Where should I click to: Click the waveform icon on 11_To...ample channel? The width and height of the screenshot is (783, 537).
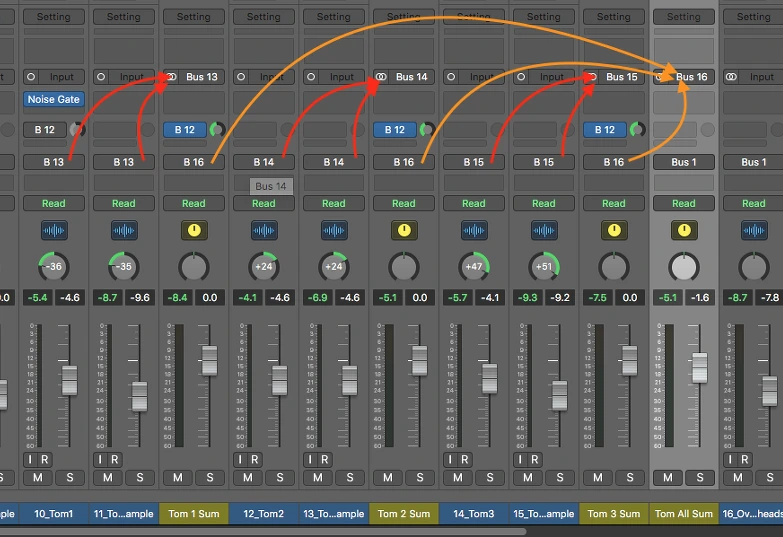point(124,230)
